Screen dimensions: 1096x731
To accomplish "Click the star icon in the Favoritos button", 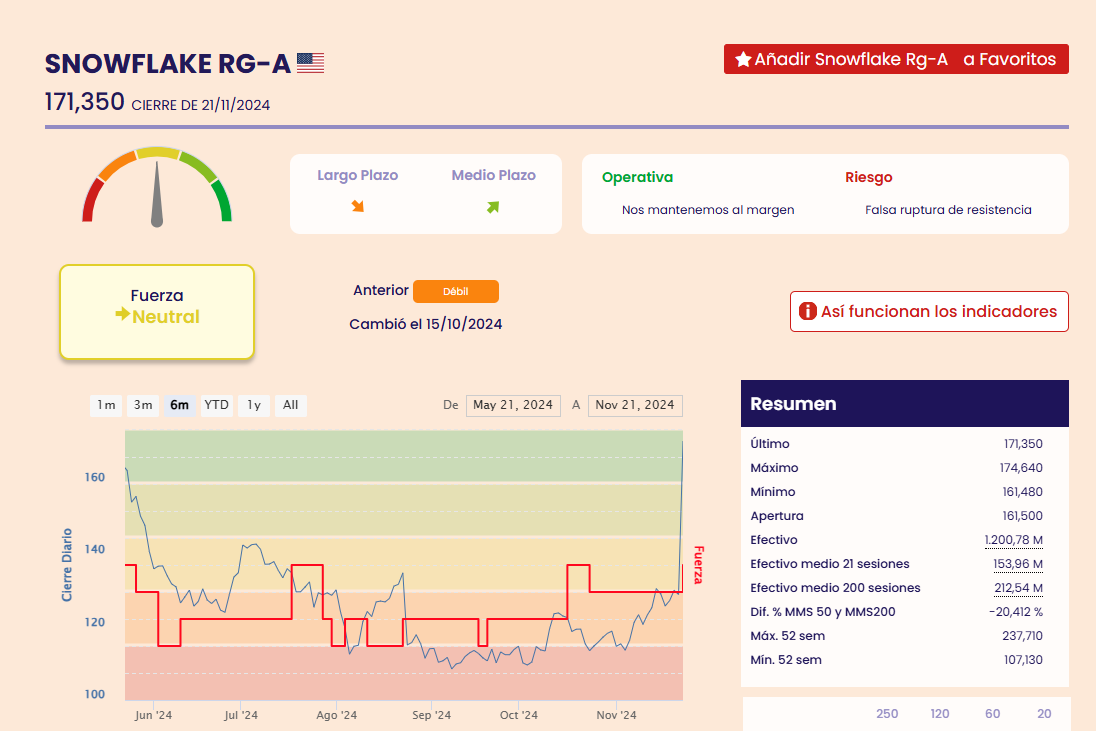I will pos(743,59).
